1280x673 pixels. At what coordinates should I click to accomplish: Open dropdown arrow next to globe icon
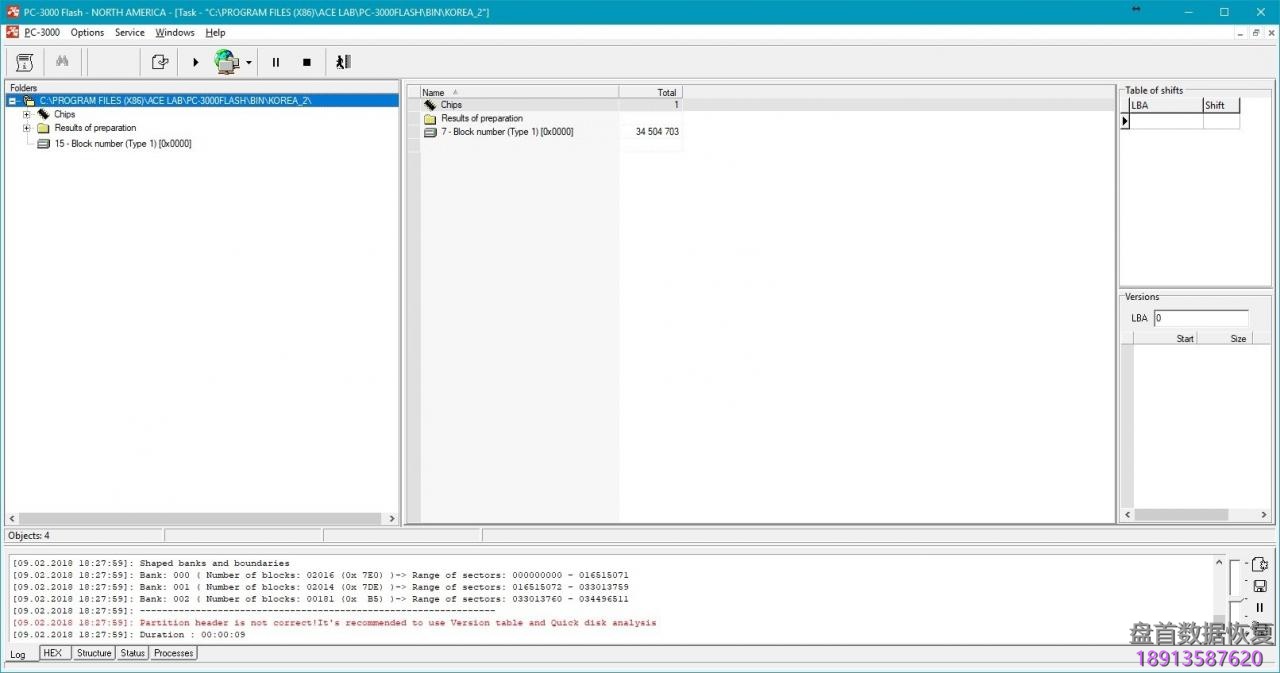[249, 63]
